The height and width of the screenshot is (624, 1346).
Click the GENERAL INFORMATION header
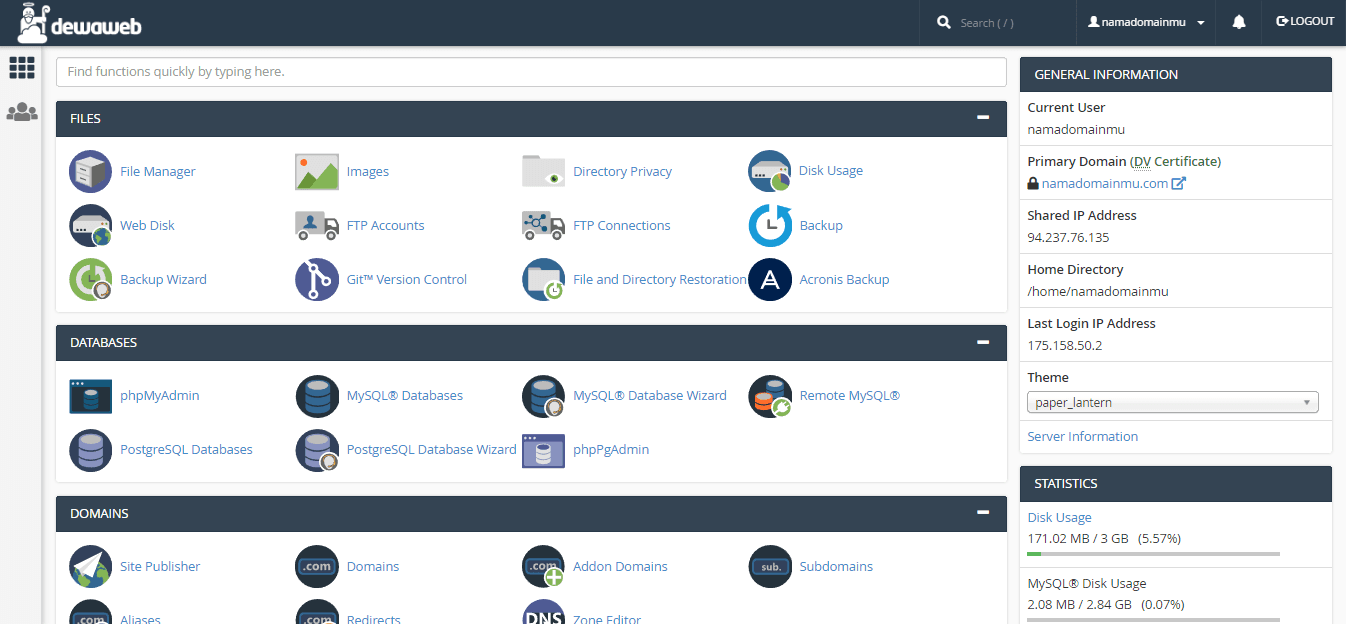click(1176, 74)
